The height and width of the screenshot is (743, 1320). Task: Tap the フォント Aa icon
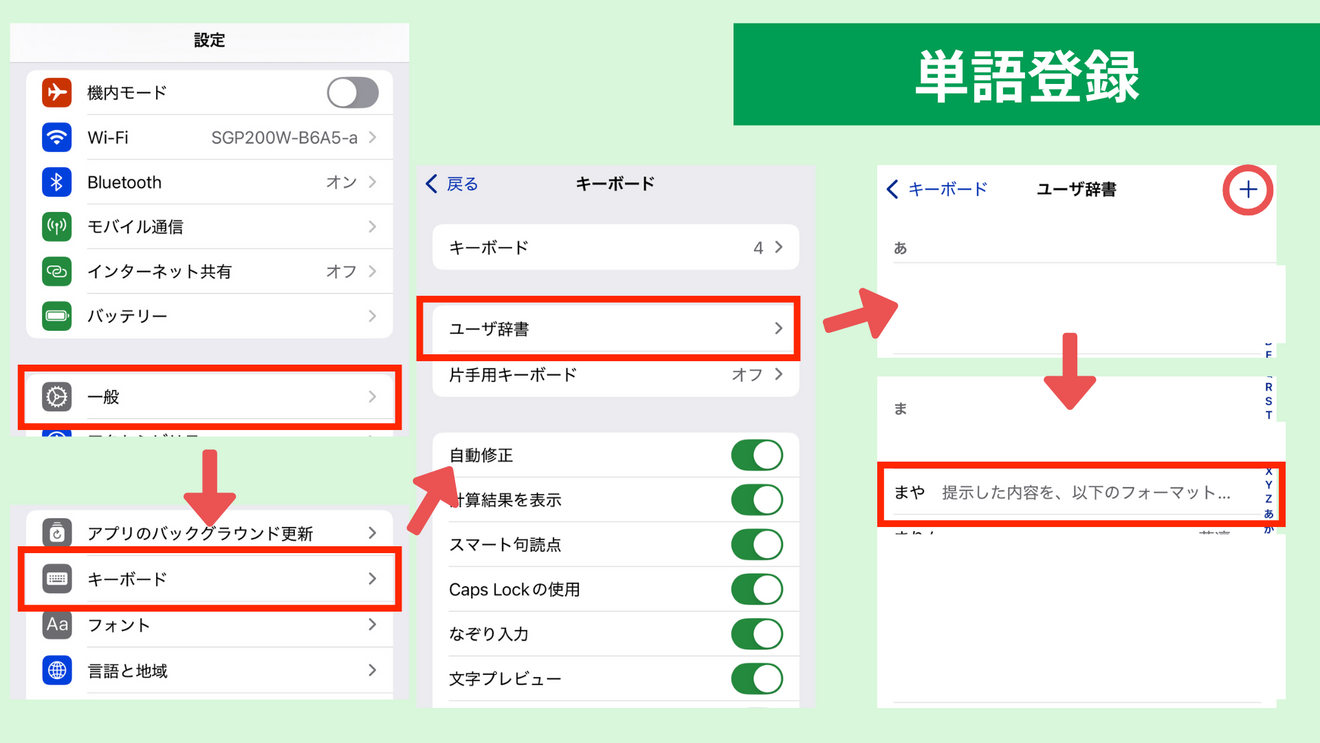point(57,625)
